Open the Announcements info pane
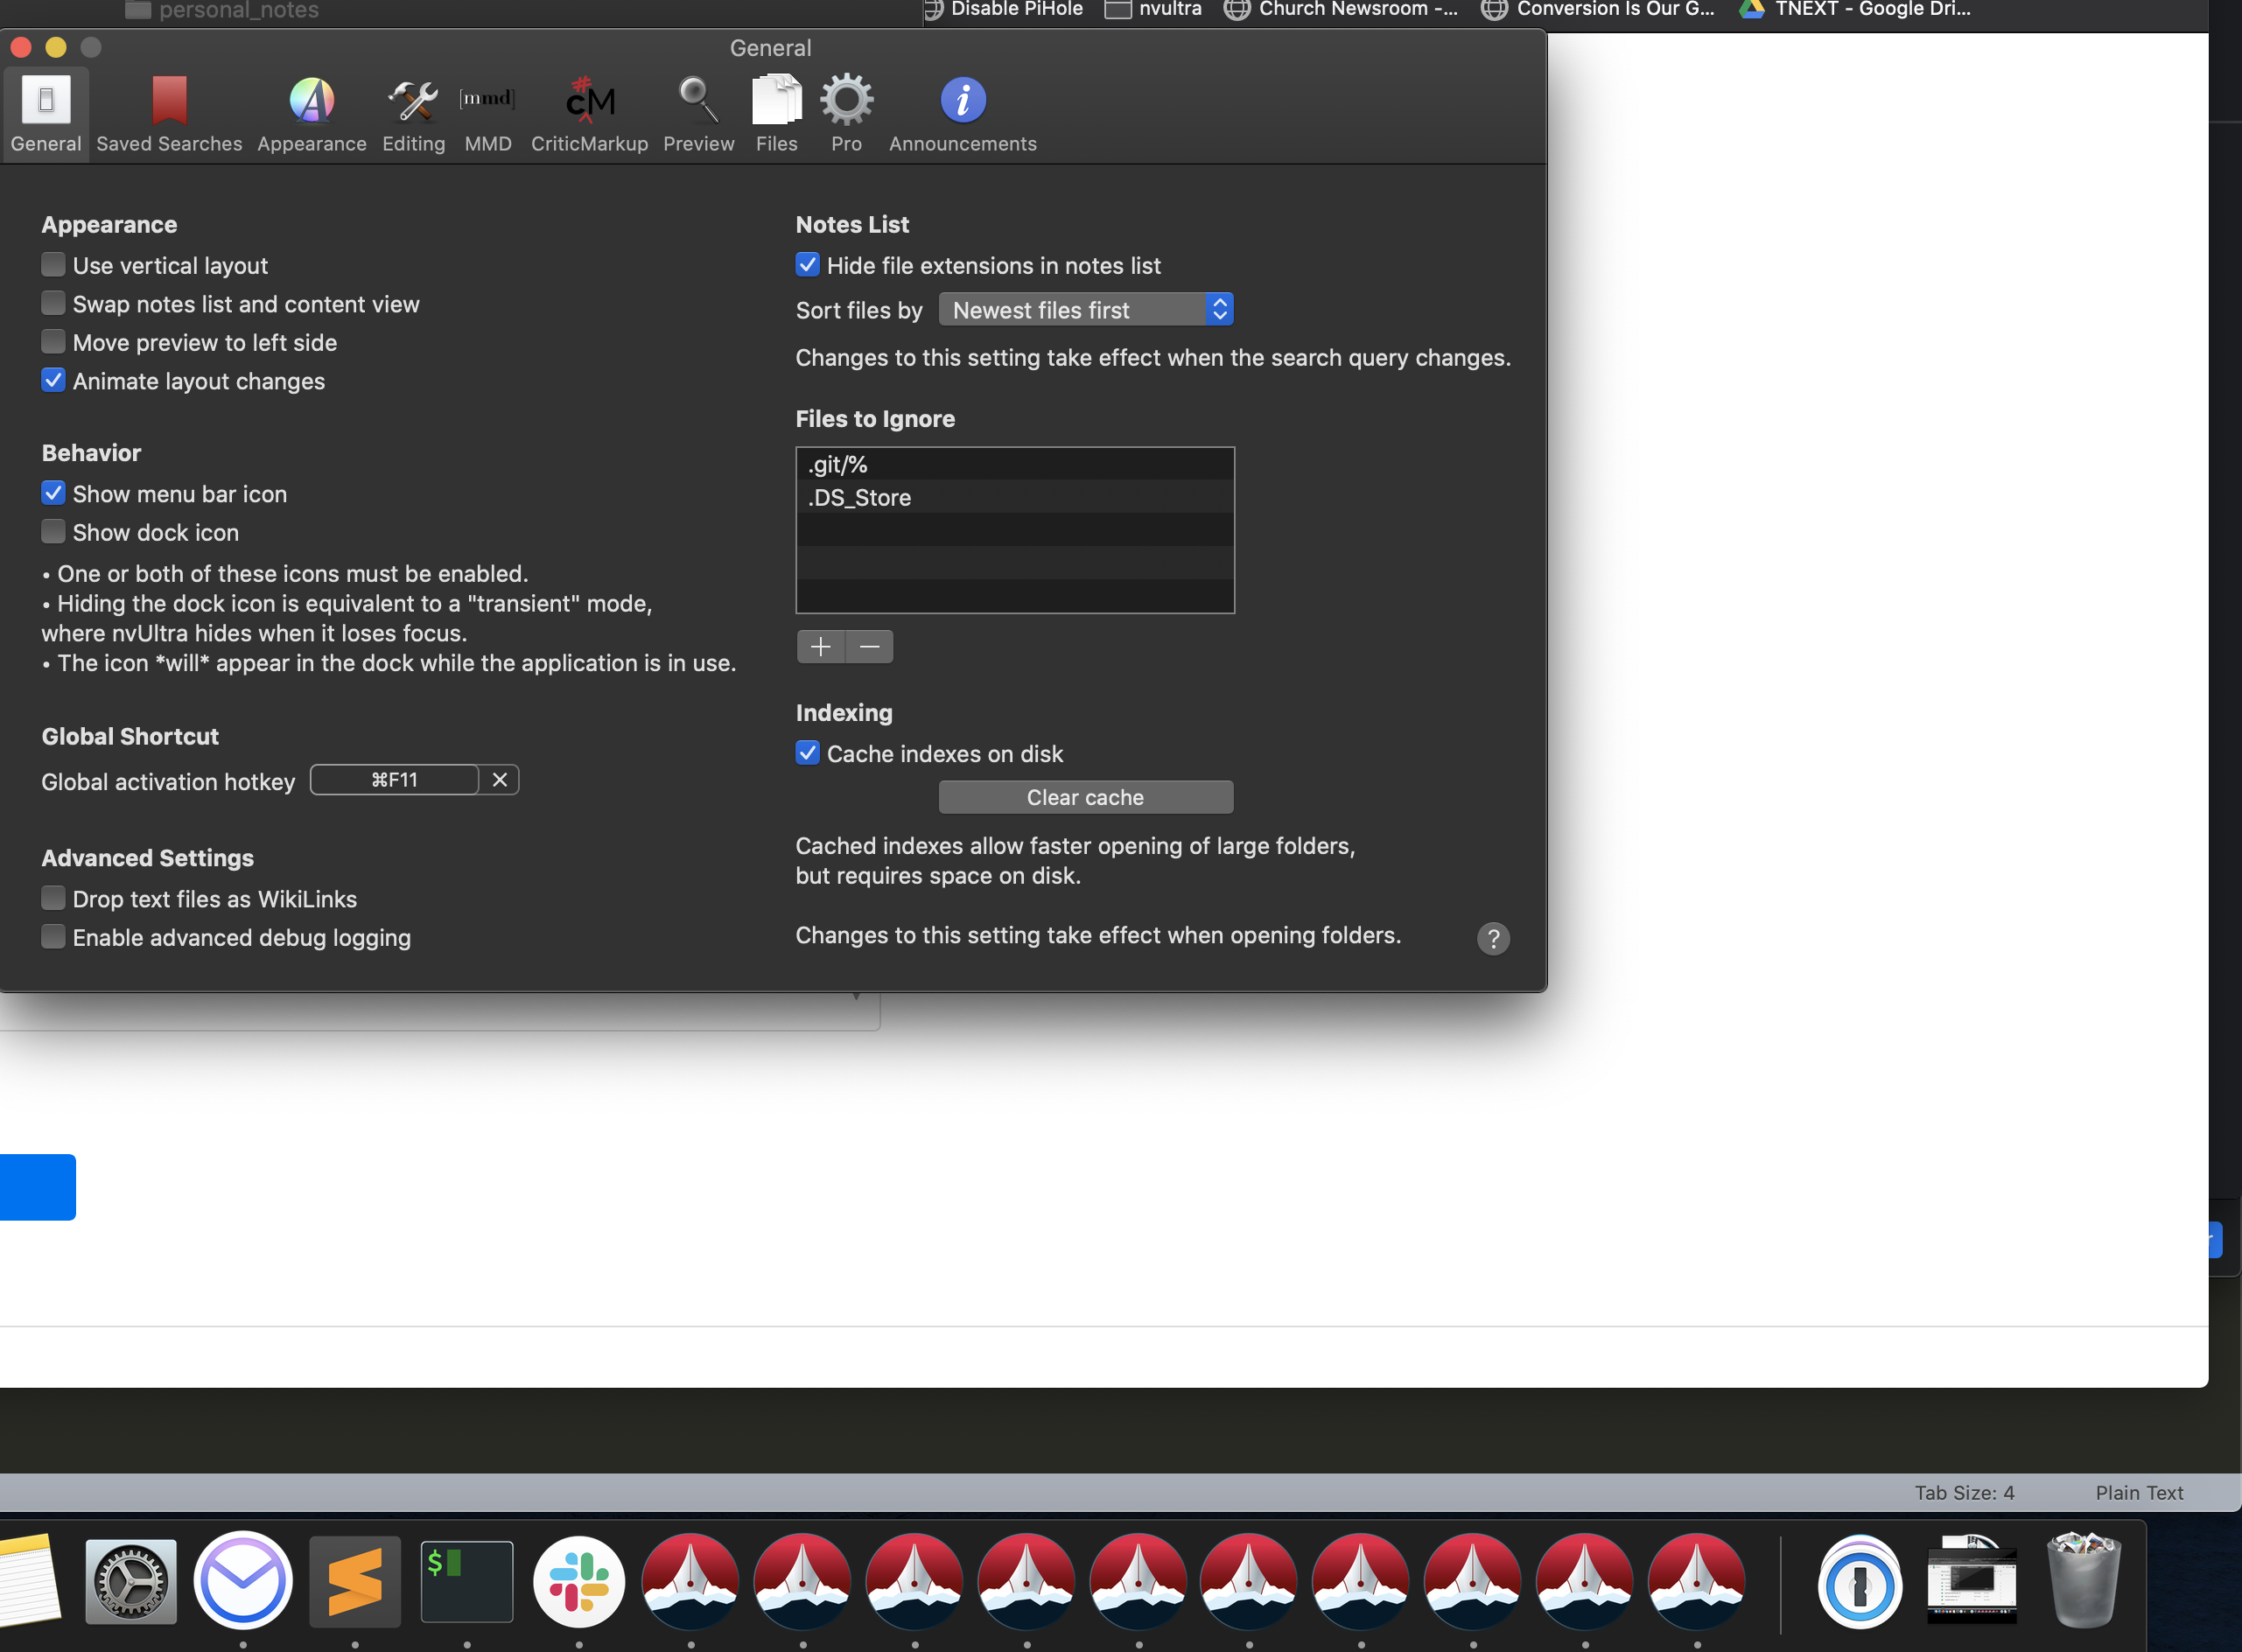This screenshot has width=2242, height=1652. [962, 114]
